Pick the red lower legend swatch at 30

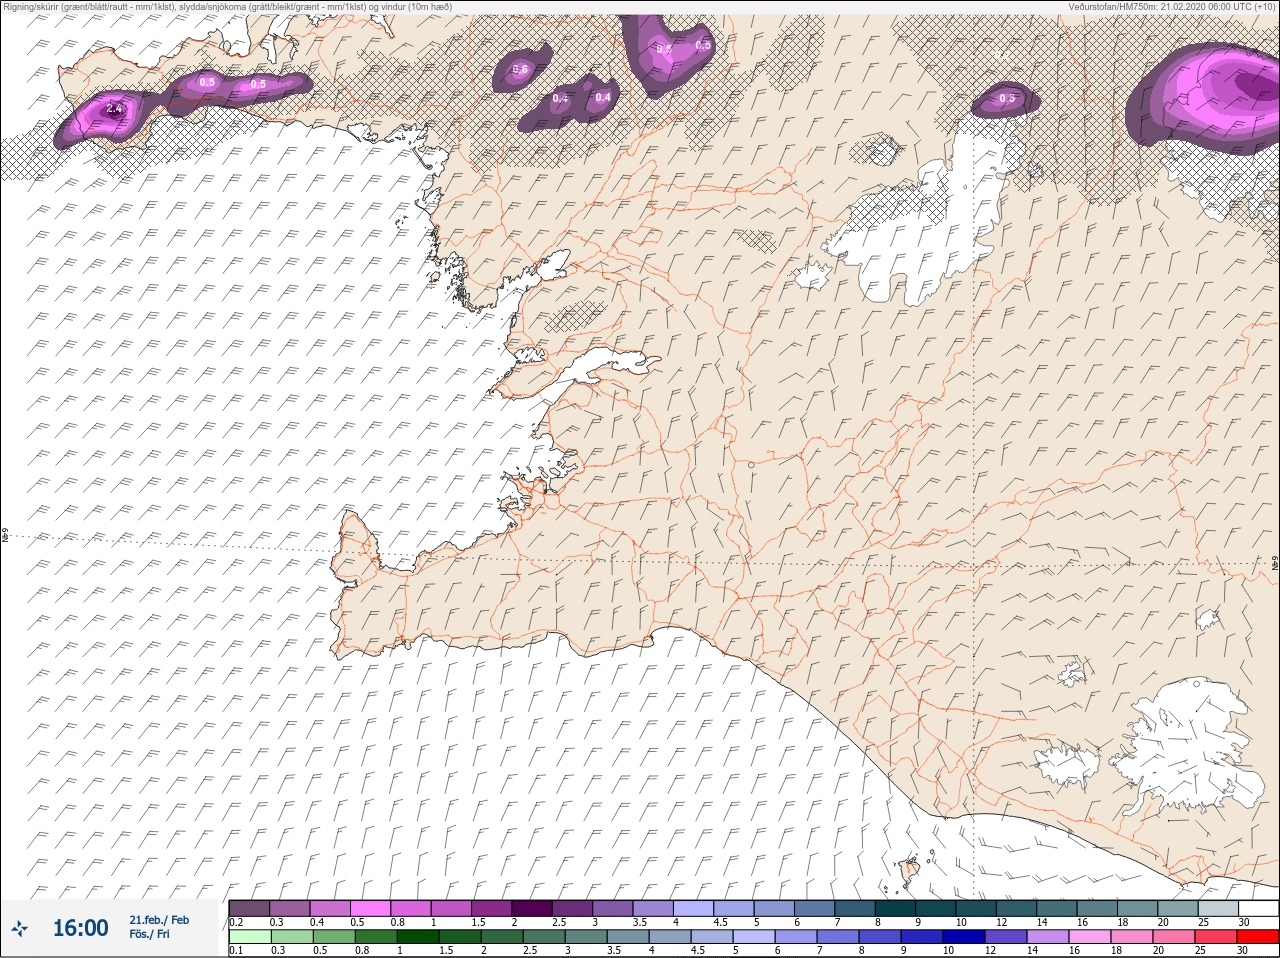pos(1257,937)
